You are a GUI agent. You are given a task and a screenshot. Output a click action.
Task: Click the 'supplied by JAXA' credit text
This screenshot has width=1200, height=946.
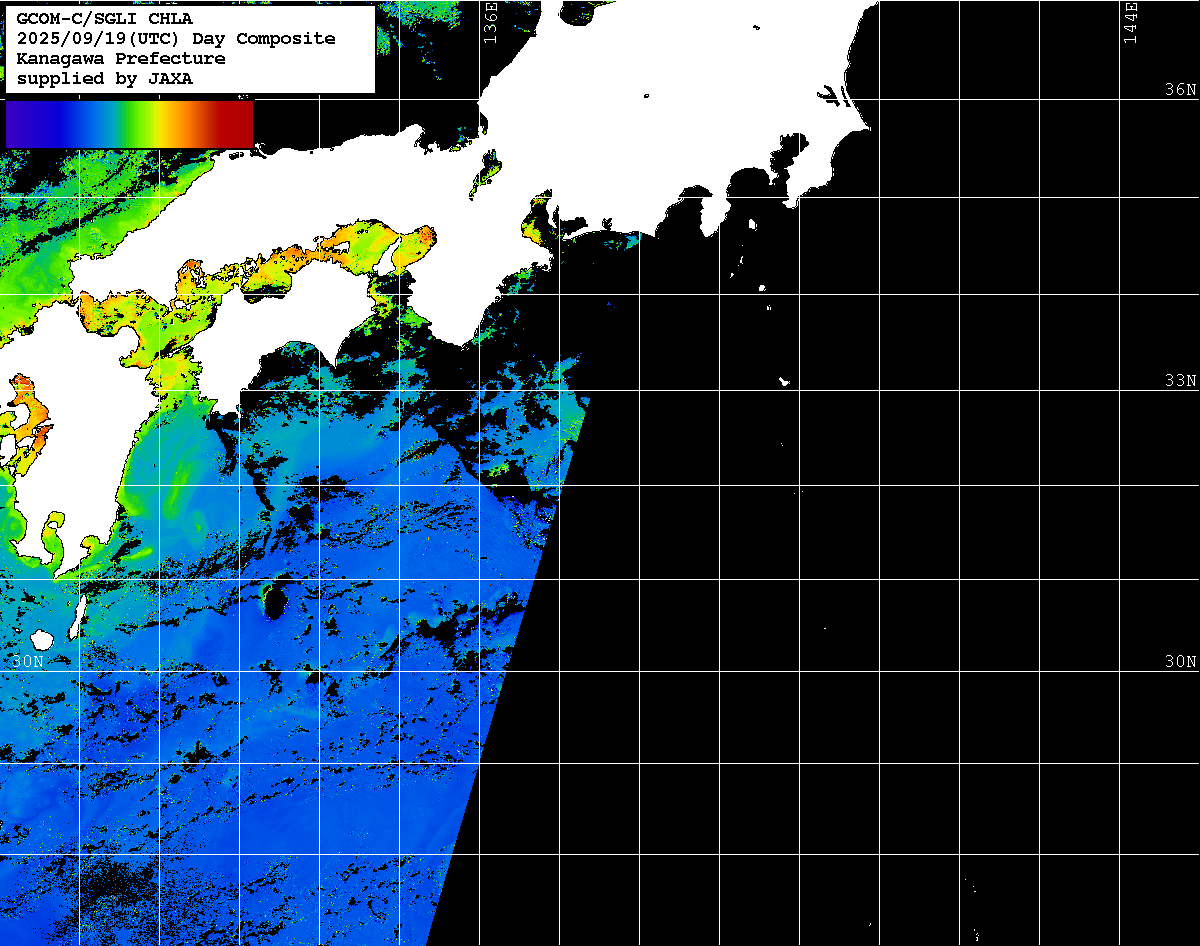point(105,79)
